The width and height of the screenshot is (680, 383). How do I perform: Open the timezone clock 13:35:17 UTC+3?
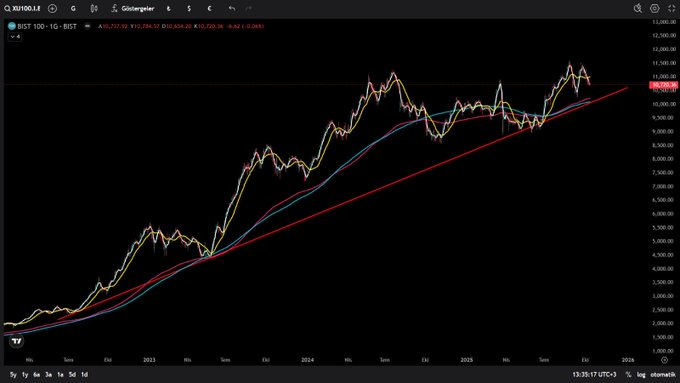594,374
